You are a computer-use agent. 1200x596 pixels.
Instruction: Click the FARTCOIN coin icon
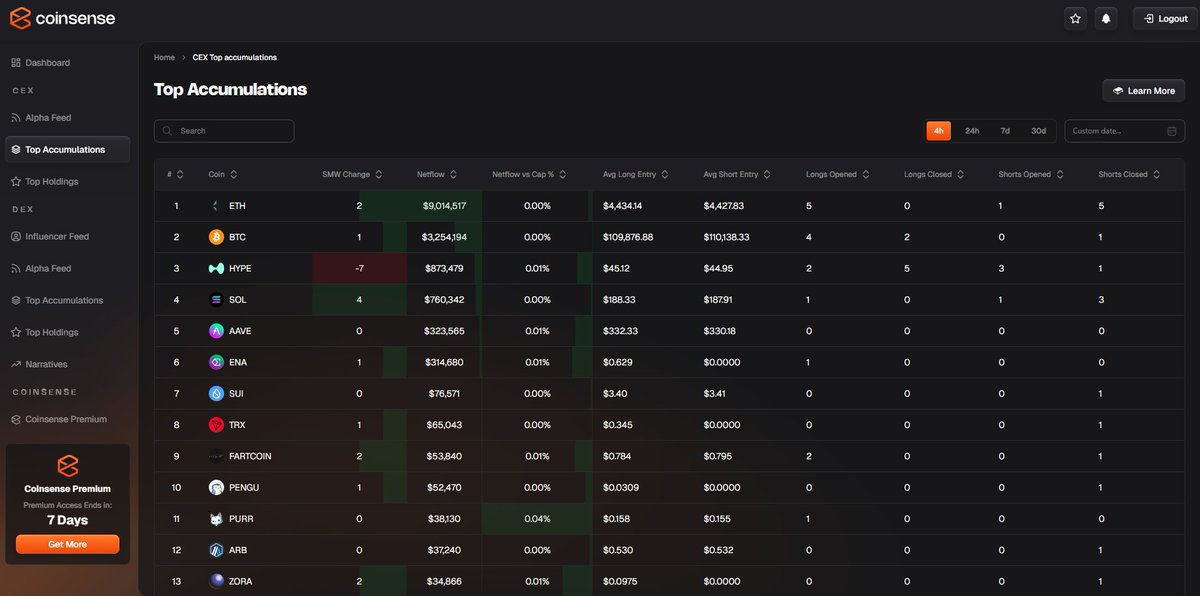point(215,456)
